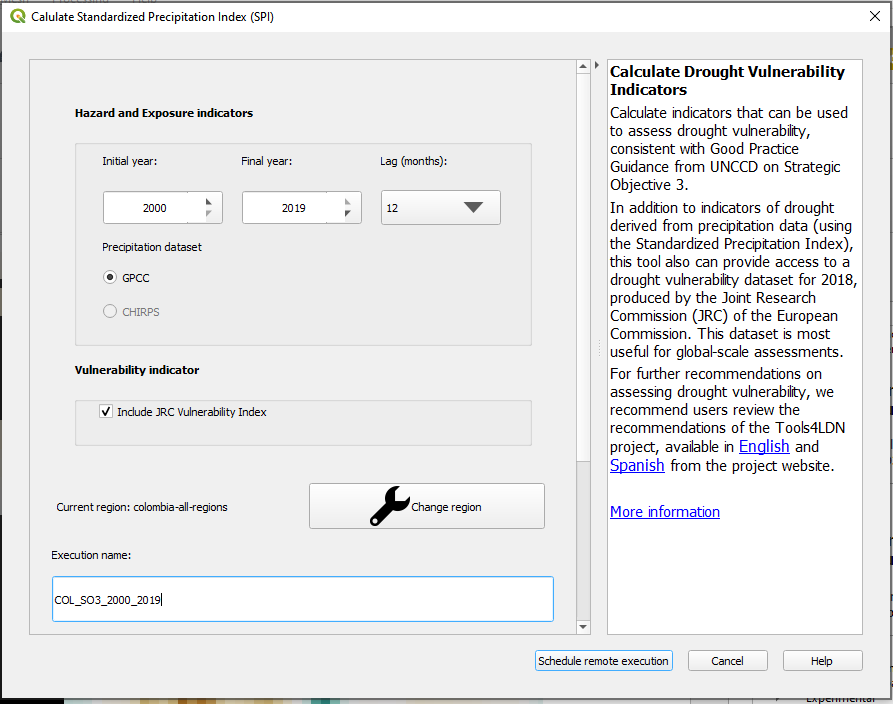Increase the Final year value

(x=348, y=202)
